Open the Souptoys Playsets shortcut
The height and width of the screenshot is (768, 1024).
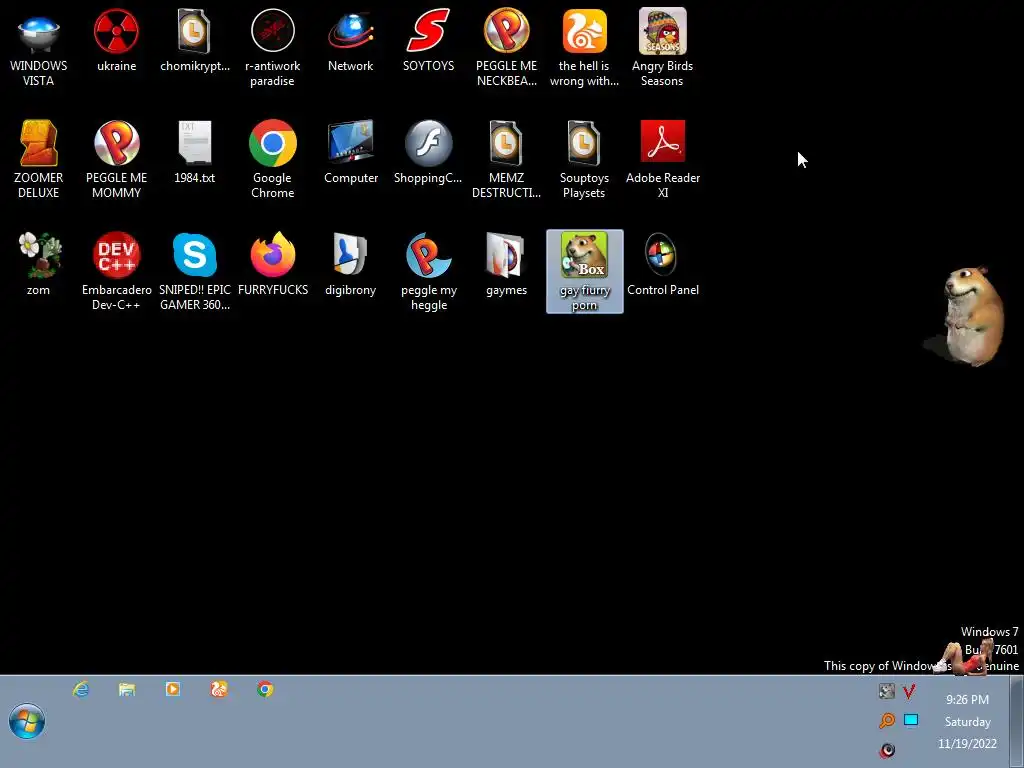point(584,159)
